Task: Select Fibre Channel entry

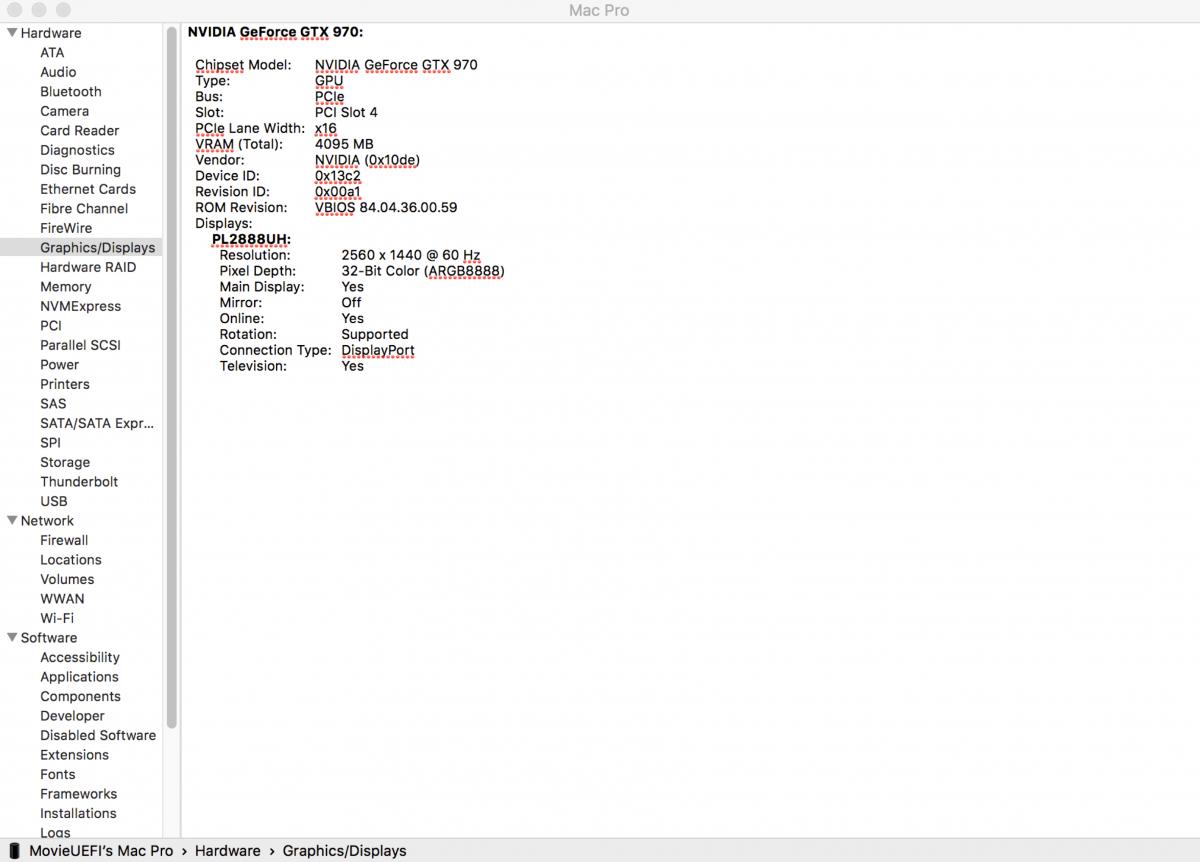Action: tap(84, 209)
